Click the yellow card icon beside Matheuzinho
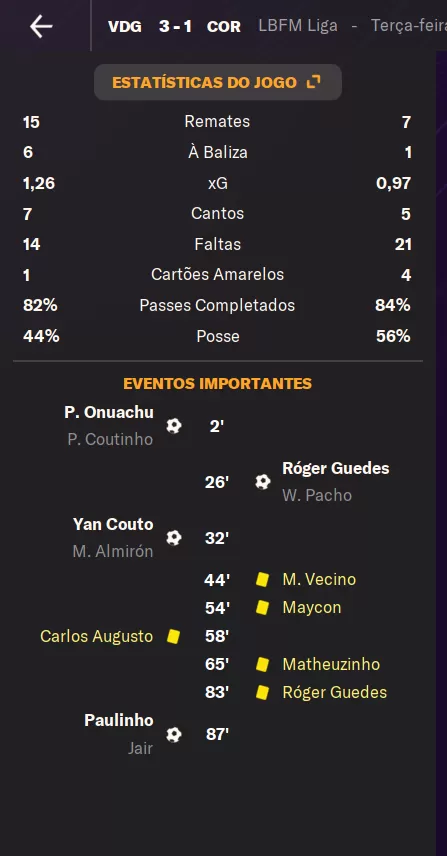The image size is (447, 856). point(263,664)
